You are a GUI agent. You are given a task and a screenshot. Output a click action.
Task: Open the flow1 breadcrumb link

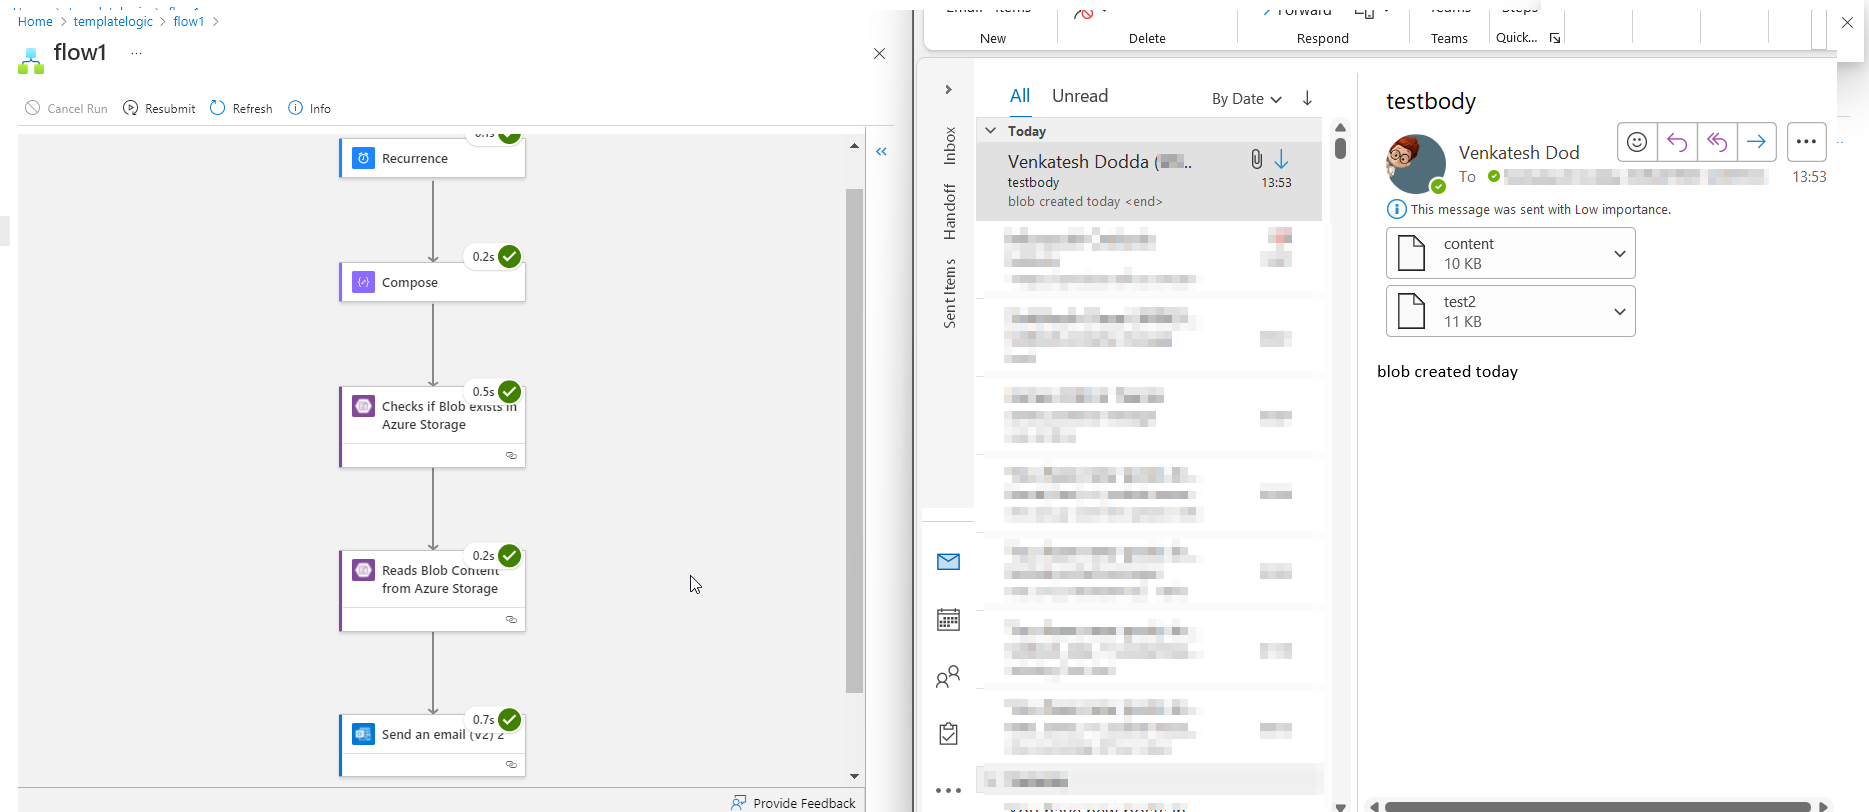(x=189, y=21)
